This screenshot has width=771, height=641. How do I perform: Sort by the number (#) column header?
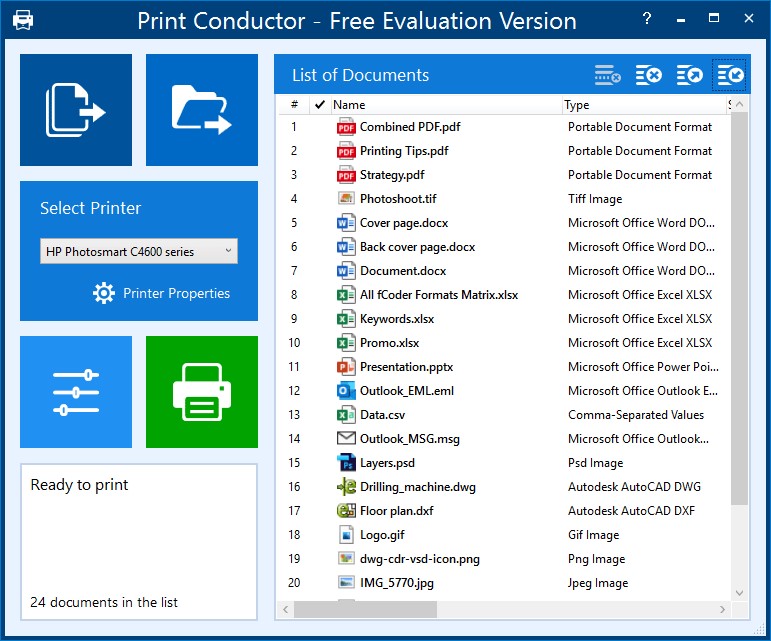pyautogui.click(x=294, y=104)
